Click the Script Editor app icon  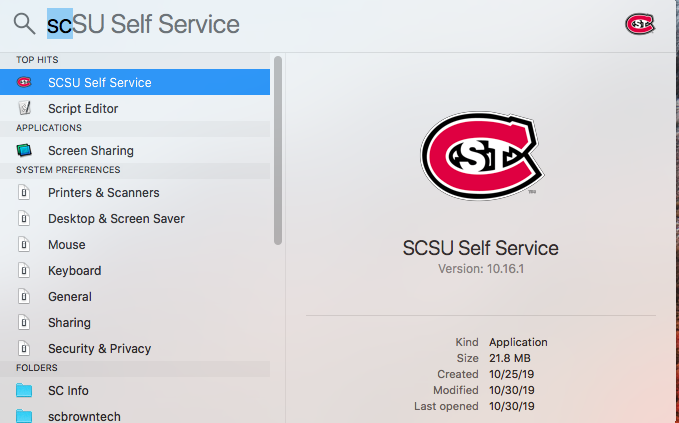24,108
